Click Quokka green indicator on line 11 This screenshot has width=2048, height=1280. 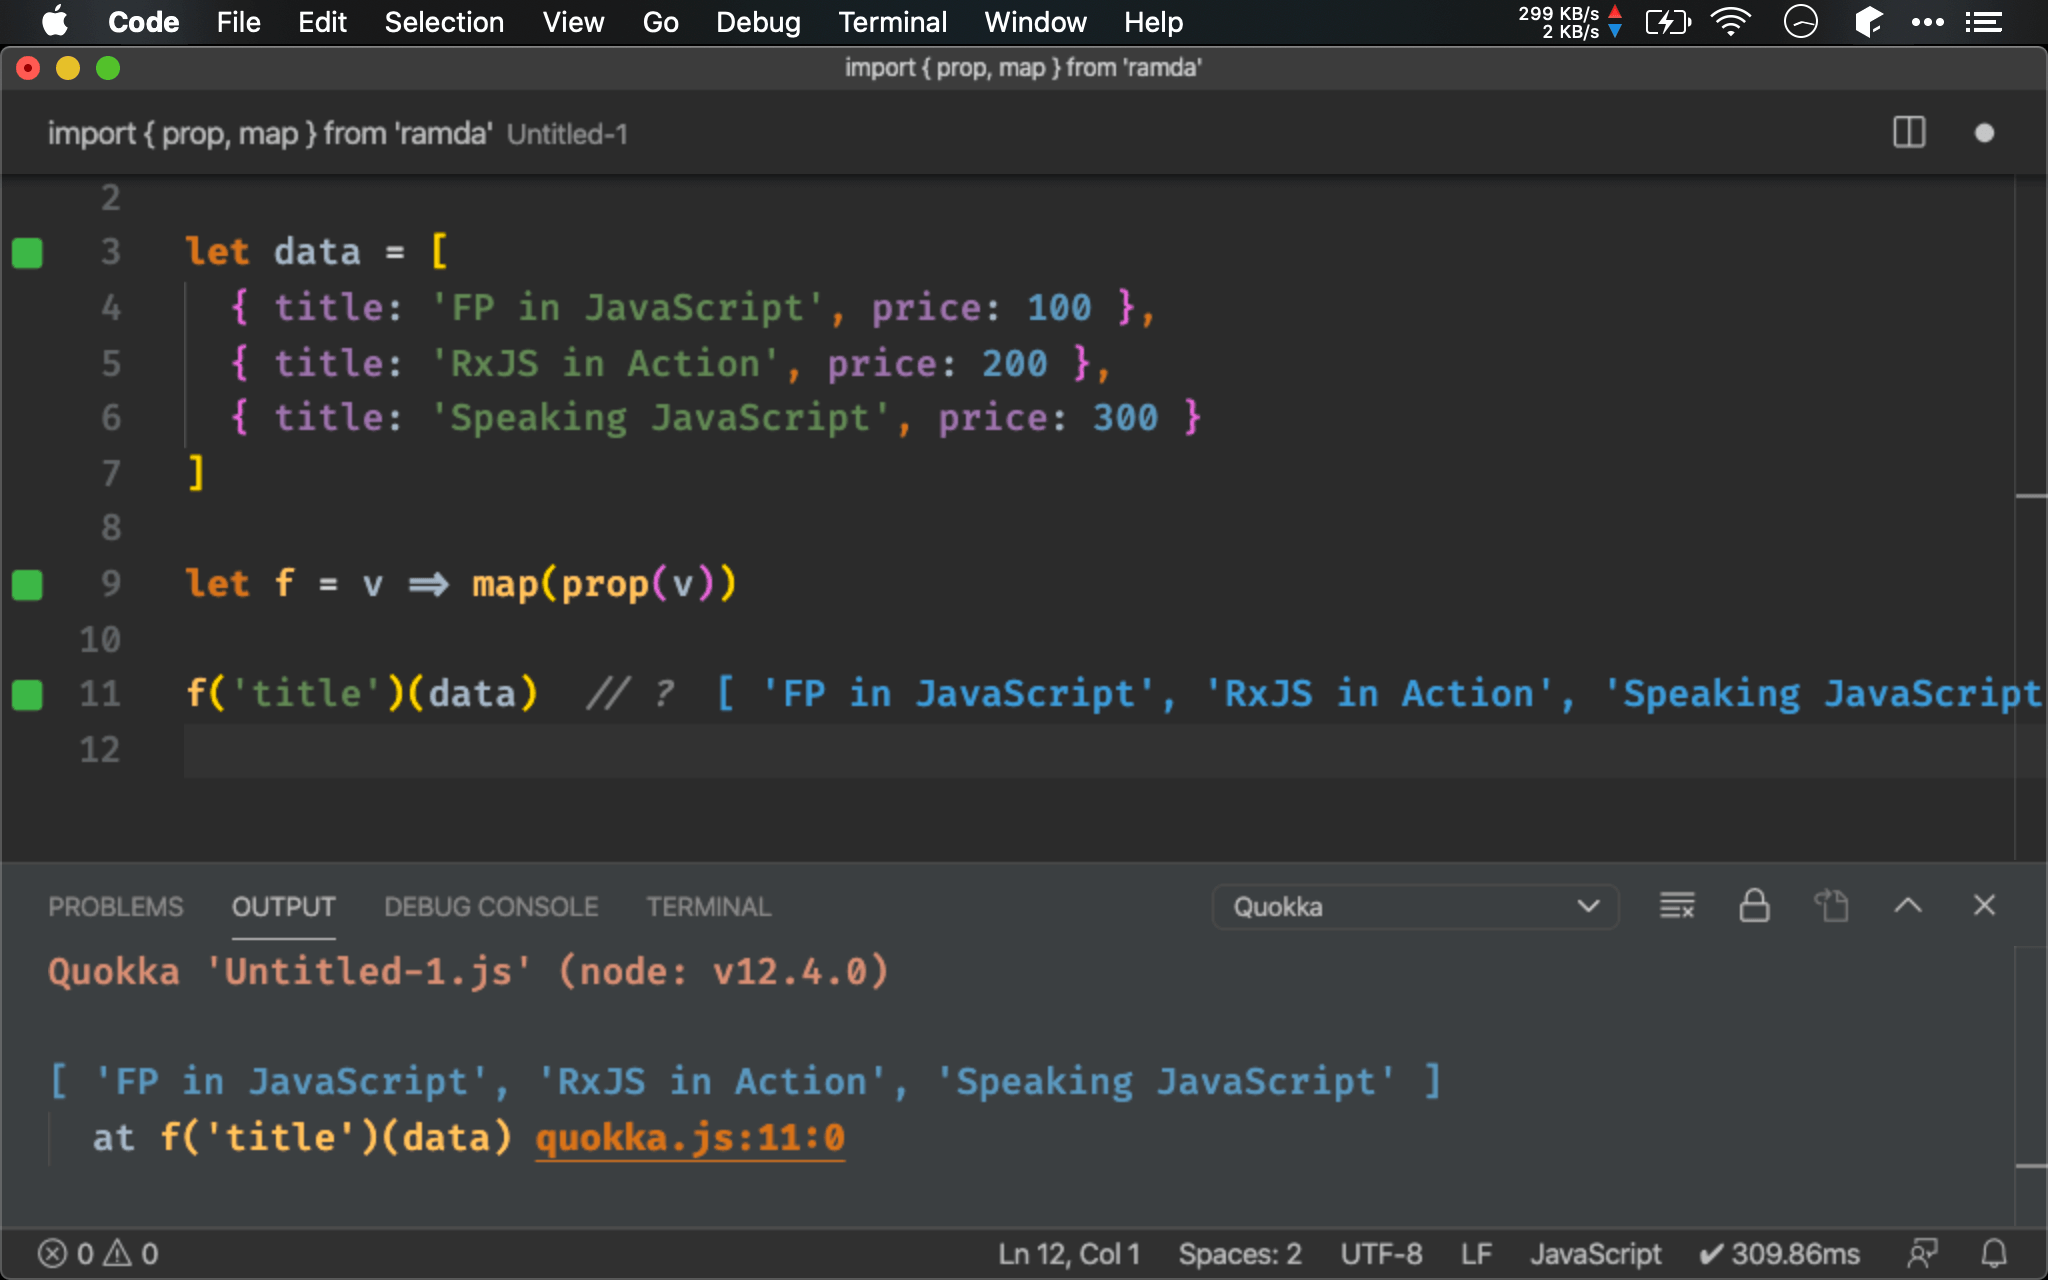pos(27,695)
